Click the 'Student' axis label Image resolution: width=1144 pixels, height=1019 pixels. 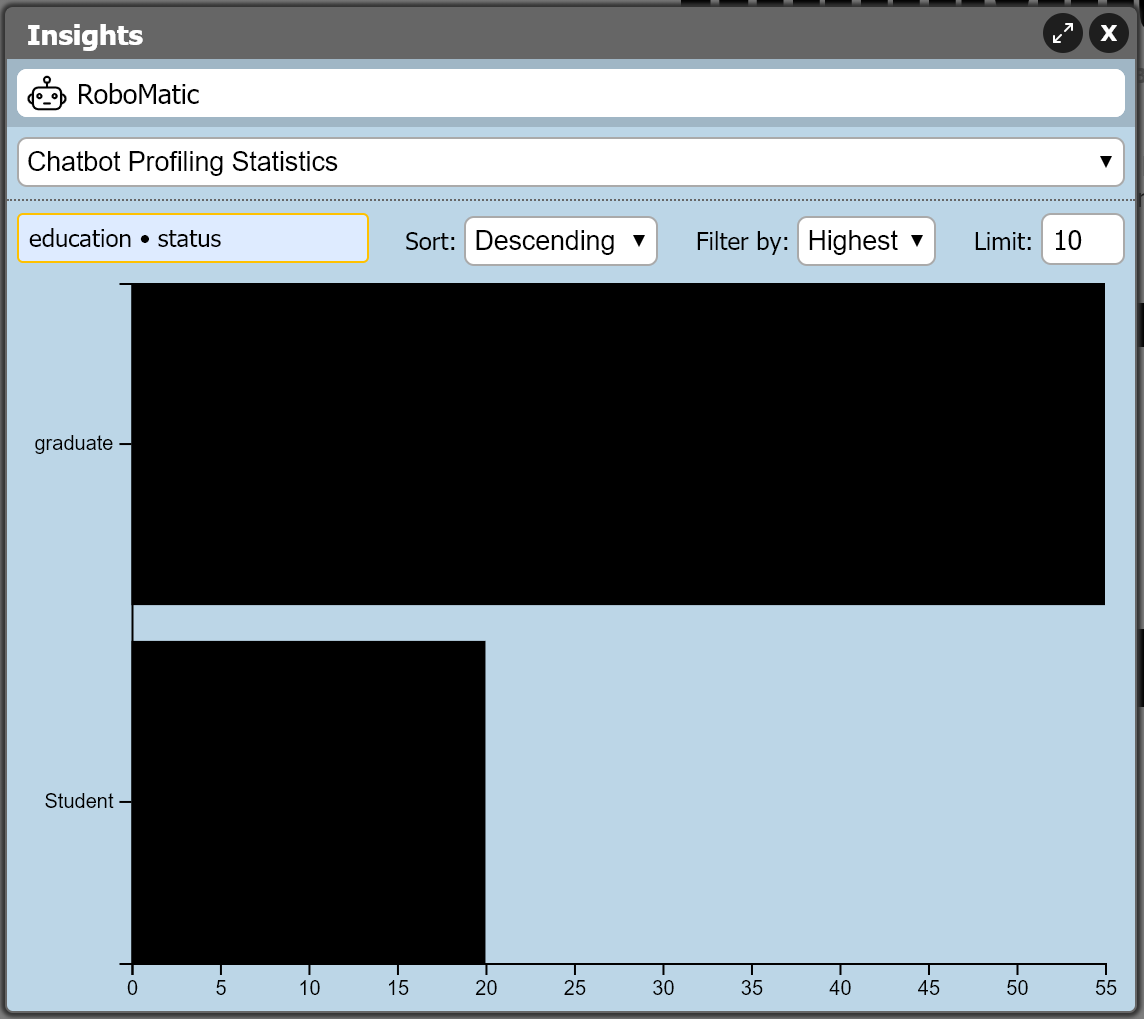click(79, 801)
